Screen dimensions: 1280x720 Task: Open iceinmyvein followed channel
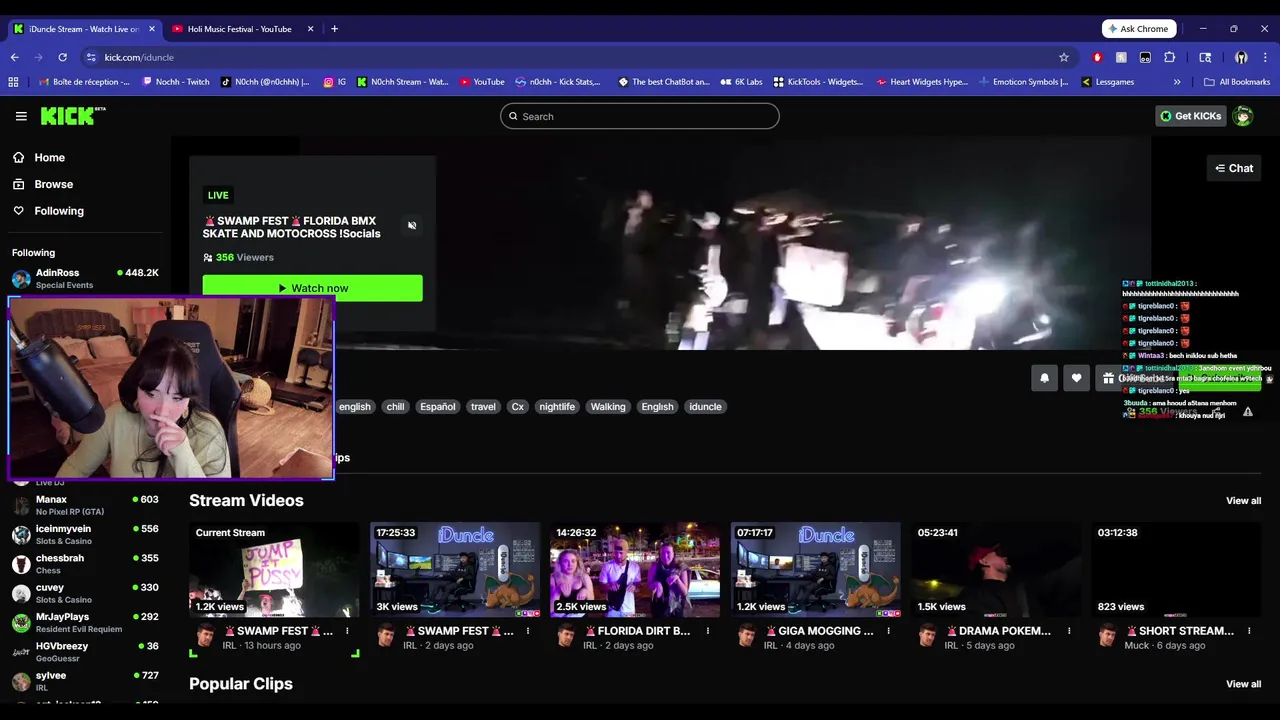[x=85, y=534]
